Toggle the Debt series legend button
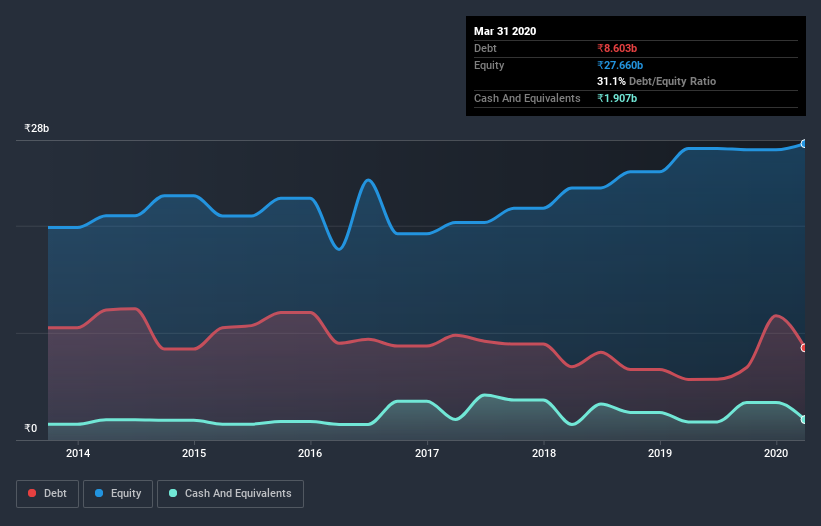 [x=47, y=494]
